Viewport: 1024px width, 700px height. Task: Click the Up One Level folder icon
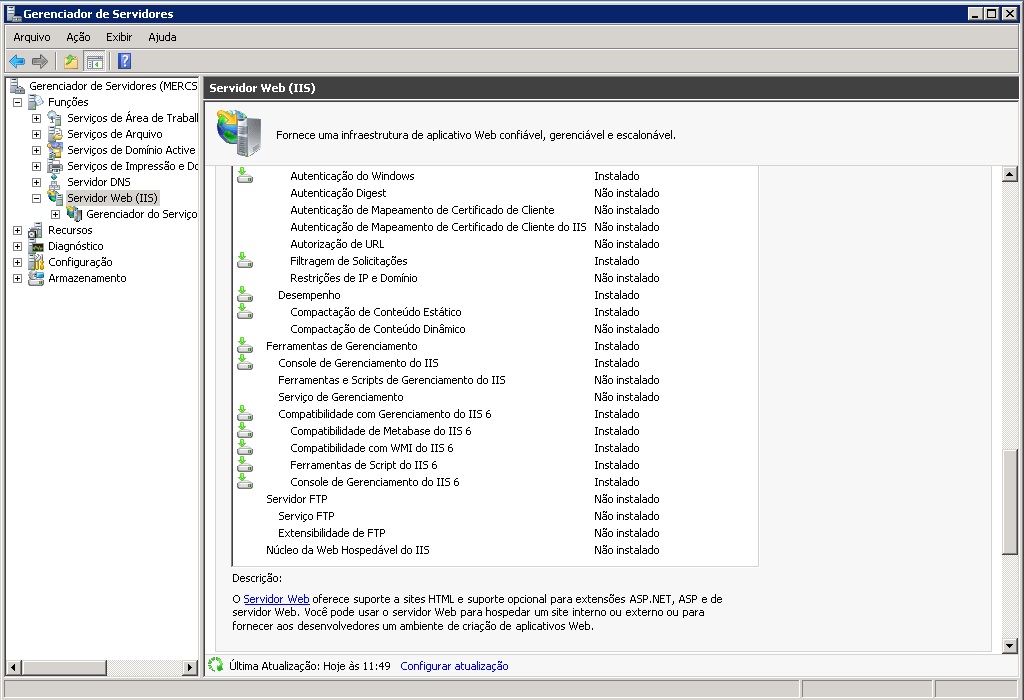coord(71,61)
